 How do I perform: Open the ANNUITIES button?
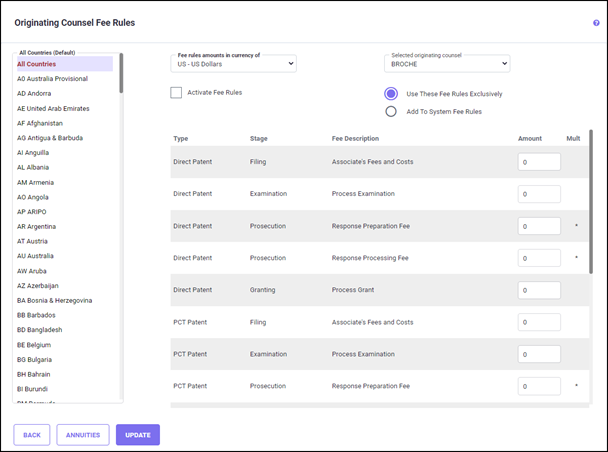point(83,435)
